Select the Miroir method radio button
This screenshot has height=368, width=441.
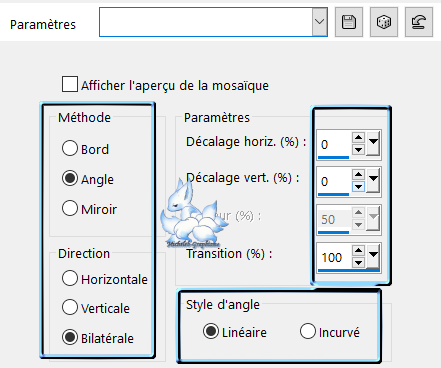tap(70, 208)
